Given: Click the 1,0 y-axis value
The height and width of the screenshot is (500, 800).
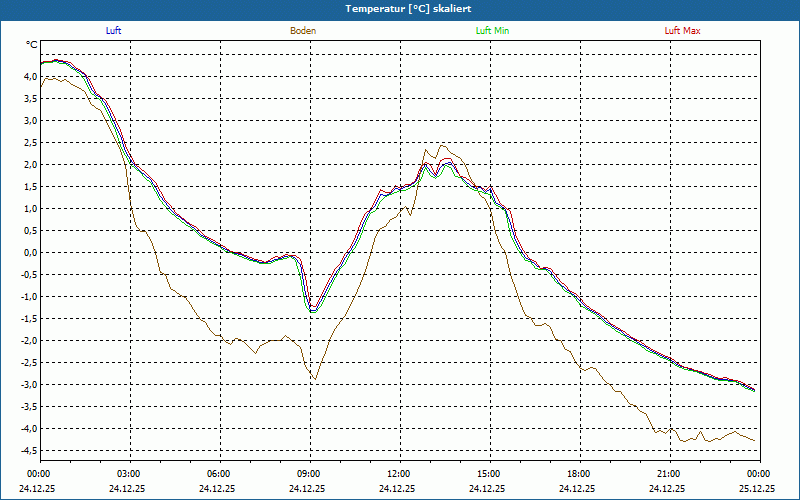Looking at the screenshot, I should click(29, 209).
